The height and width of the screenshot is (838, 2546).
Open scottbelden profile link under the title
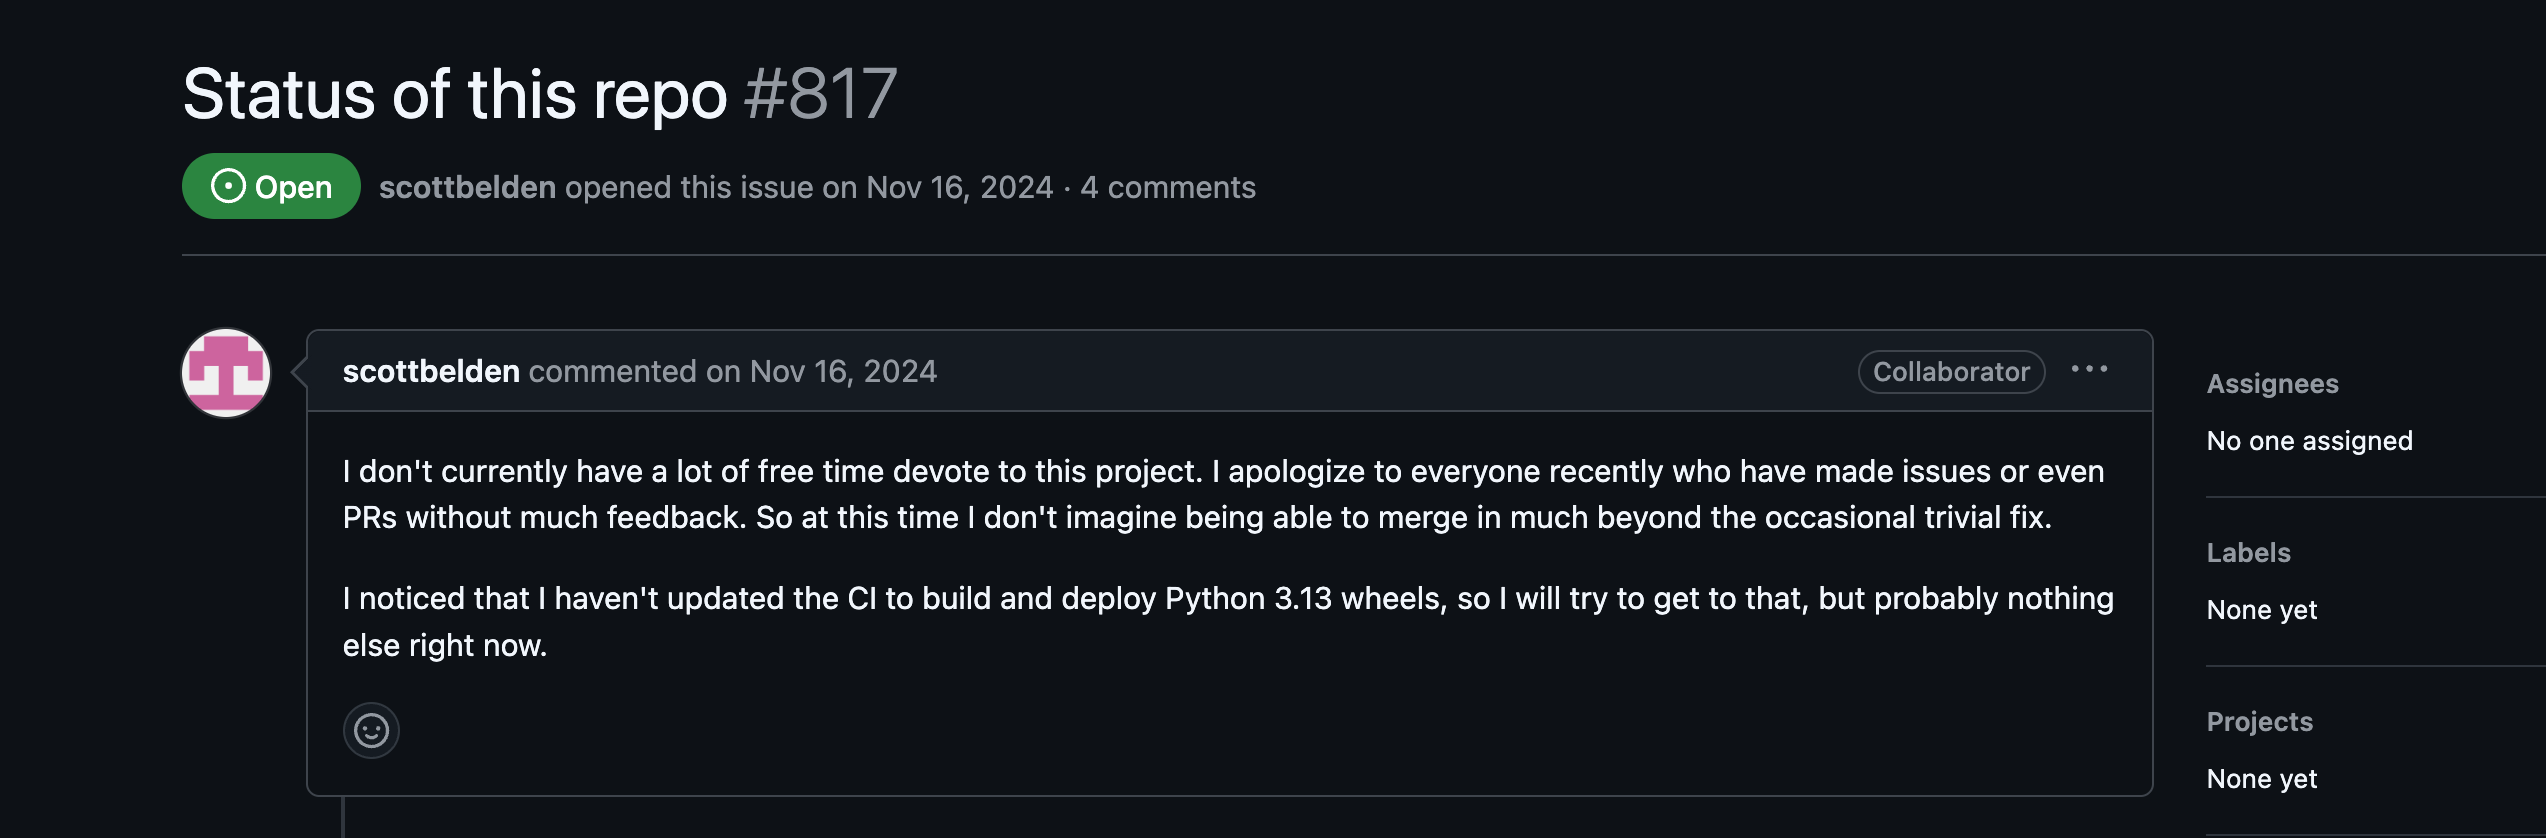[x=467, y=187]
